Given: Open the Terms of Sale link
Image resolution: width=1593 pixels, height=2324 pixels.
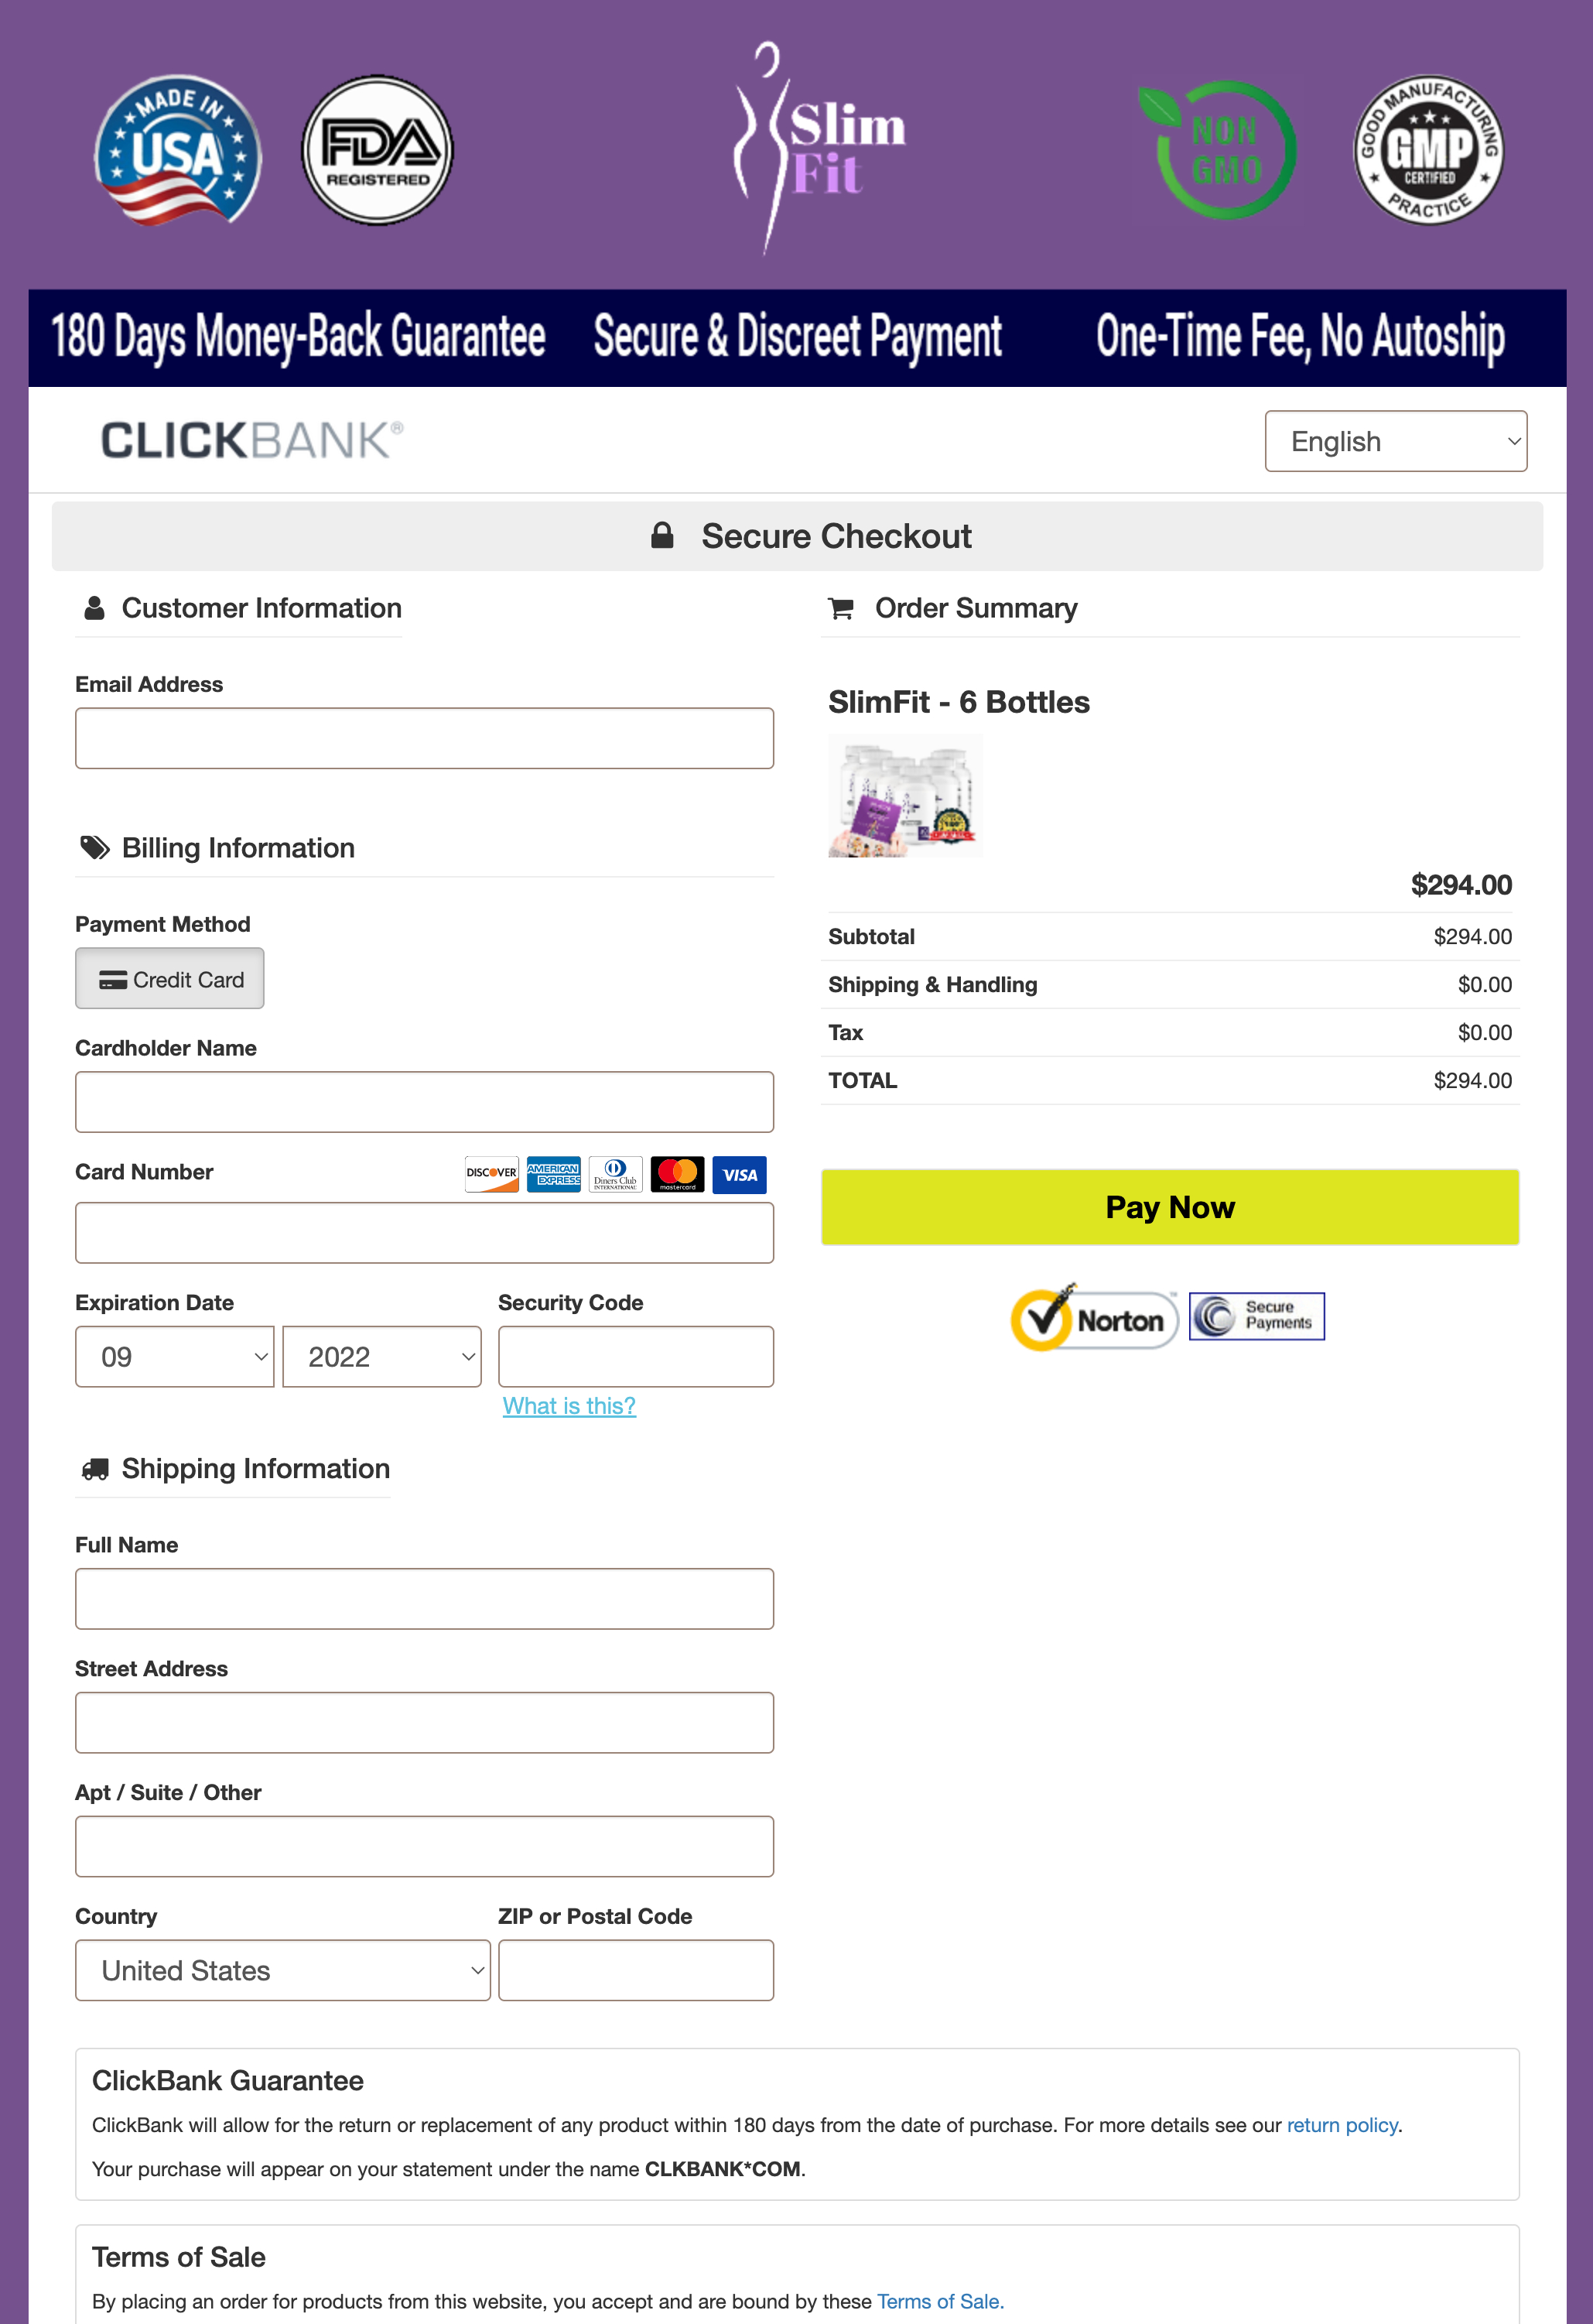Looking at the screenshot, I should point(938,2301).
